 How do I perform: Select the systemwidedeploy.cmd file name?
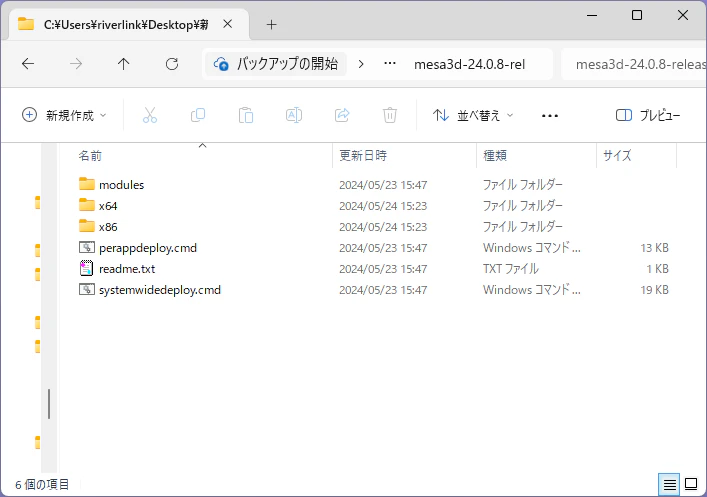pyautogui.click(x=160, y=290)
